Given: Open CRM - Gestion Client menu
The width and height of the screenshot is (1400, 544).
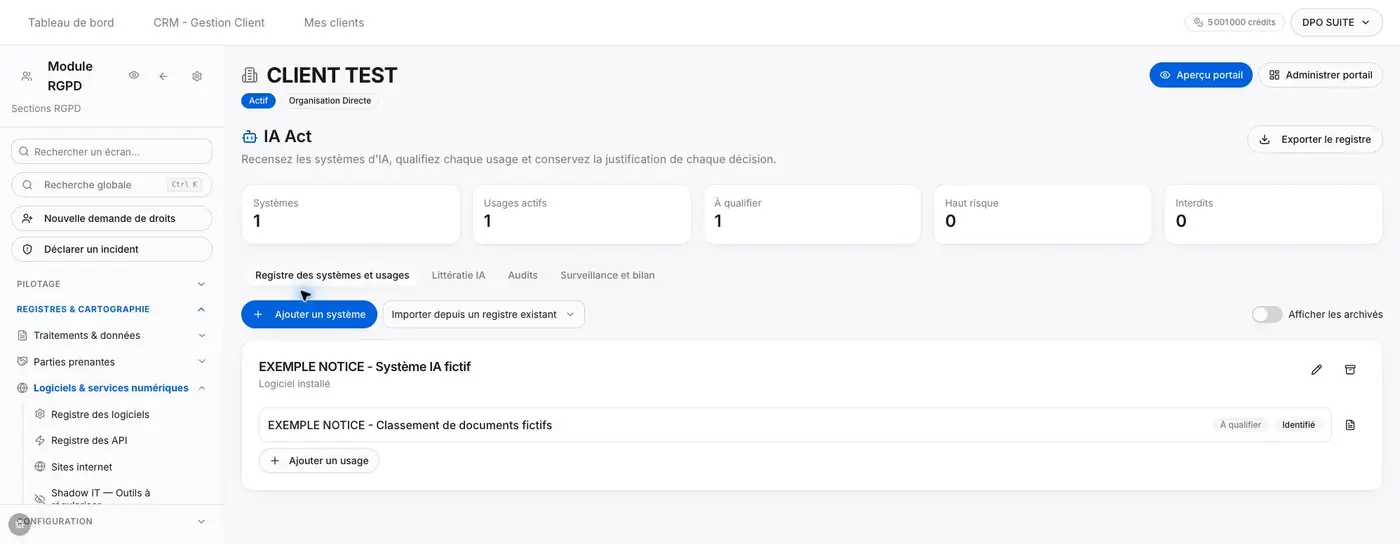Looking at the screenshot, I should pyautogui.click(x=209, y=22).
